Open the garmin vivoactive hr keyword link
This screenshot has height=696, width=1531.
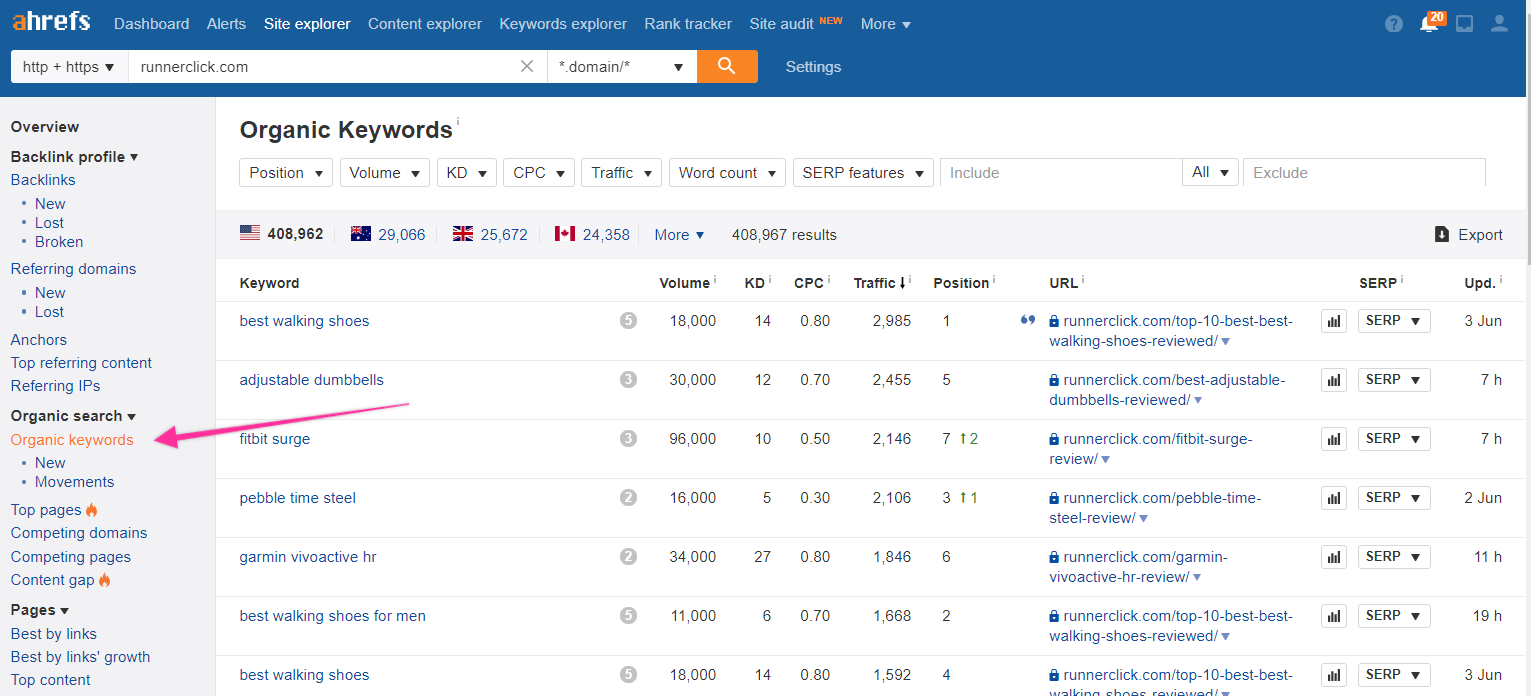(x=308, y=557)
